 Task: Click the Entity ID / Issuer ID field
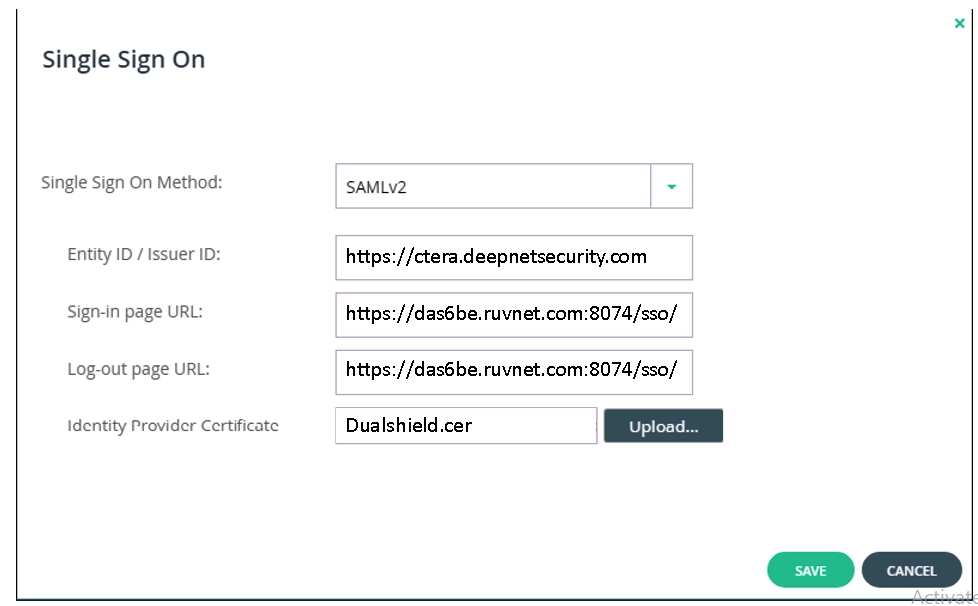coord(513,257)
